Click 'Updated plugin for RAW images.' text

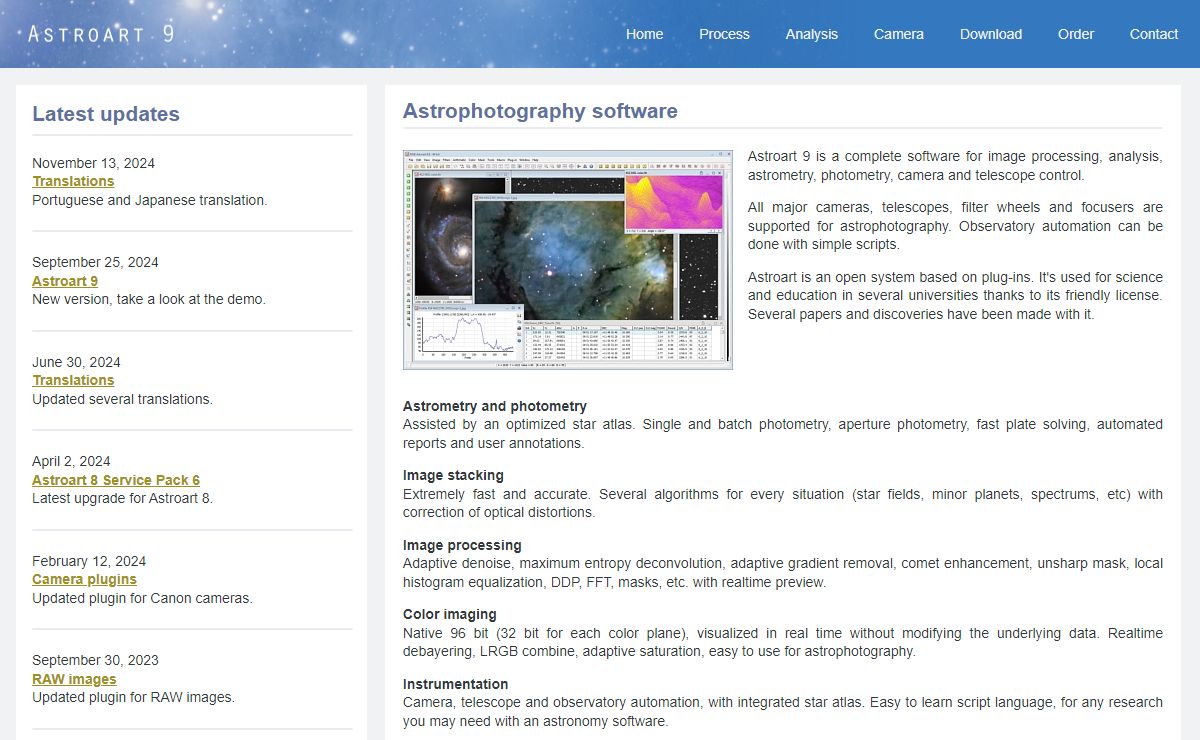pyautogui.click(x=133, y=697)
